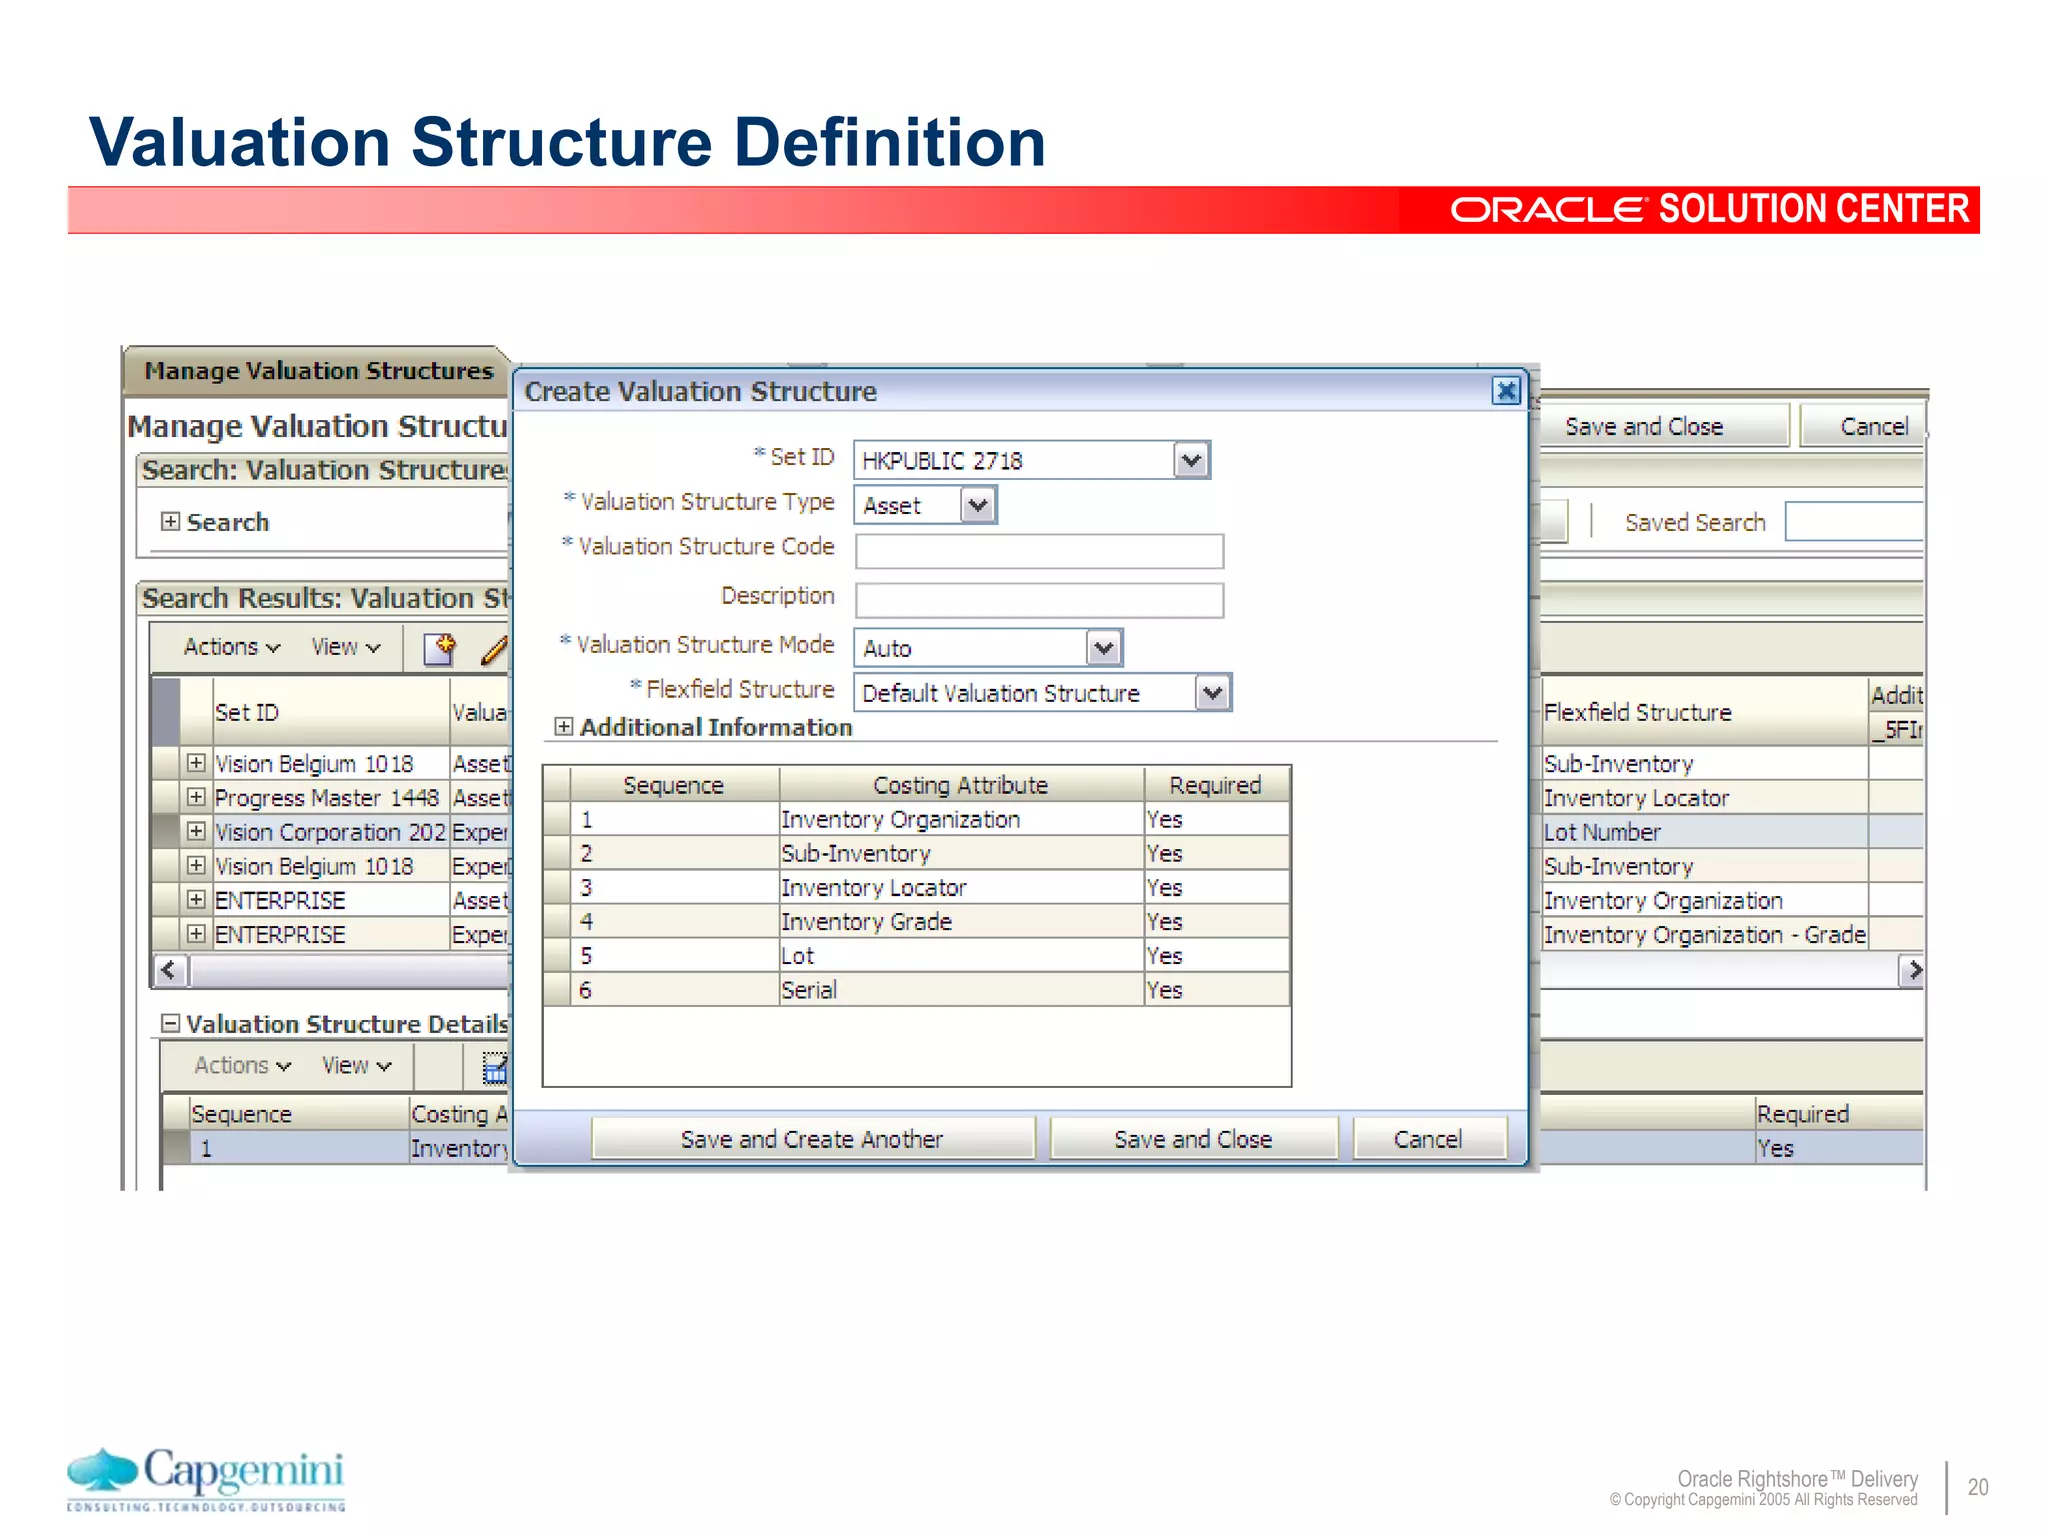This screenshot has height=1536, width=2048.
Task: Click Save and Create Another button
Action: pyautogui.click(x=812, y=1139)
